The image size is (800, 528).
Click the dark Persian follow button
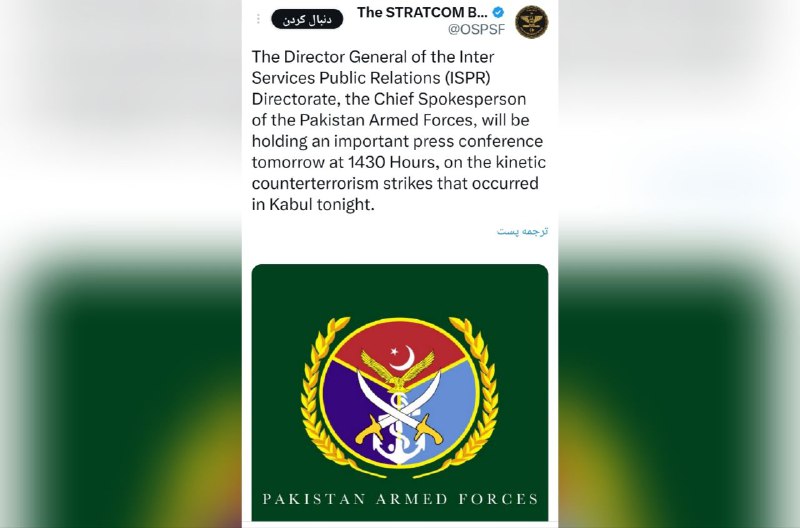[x=307, y=19]
